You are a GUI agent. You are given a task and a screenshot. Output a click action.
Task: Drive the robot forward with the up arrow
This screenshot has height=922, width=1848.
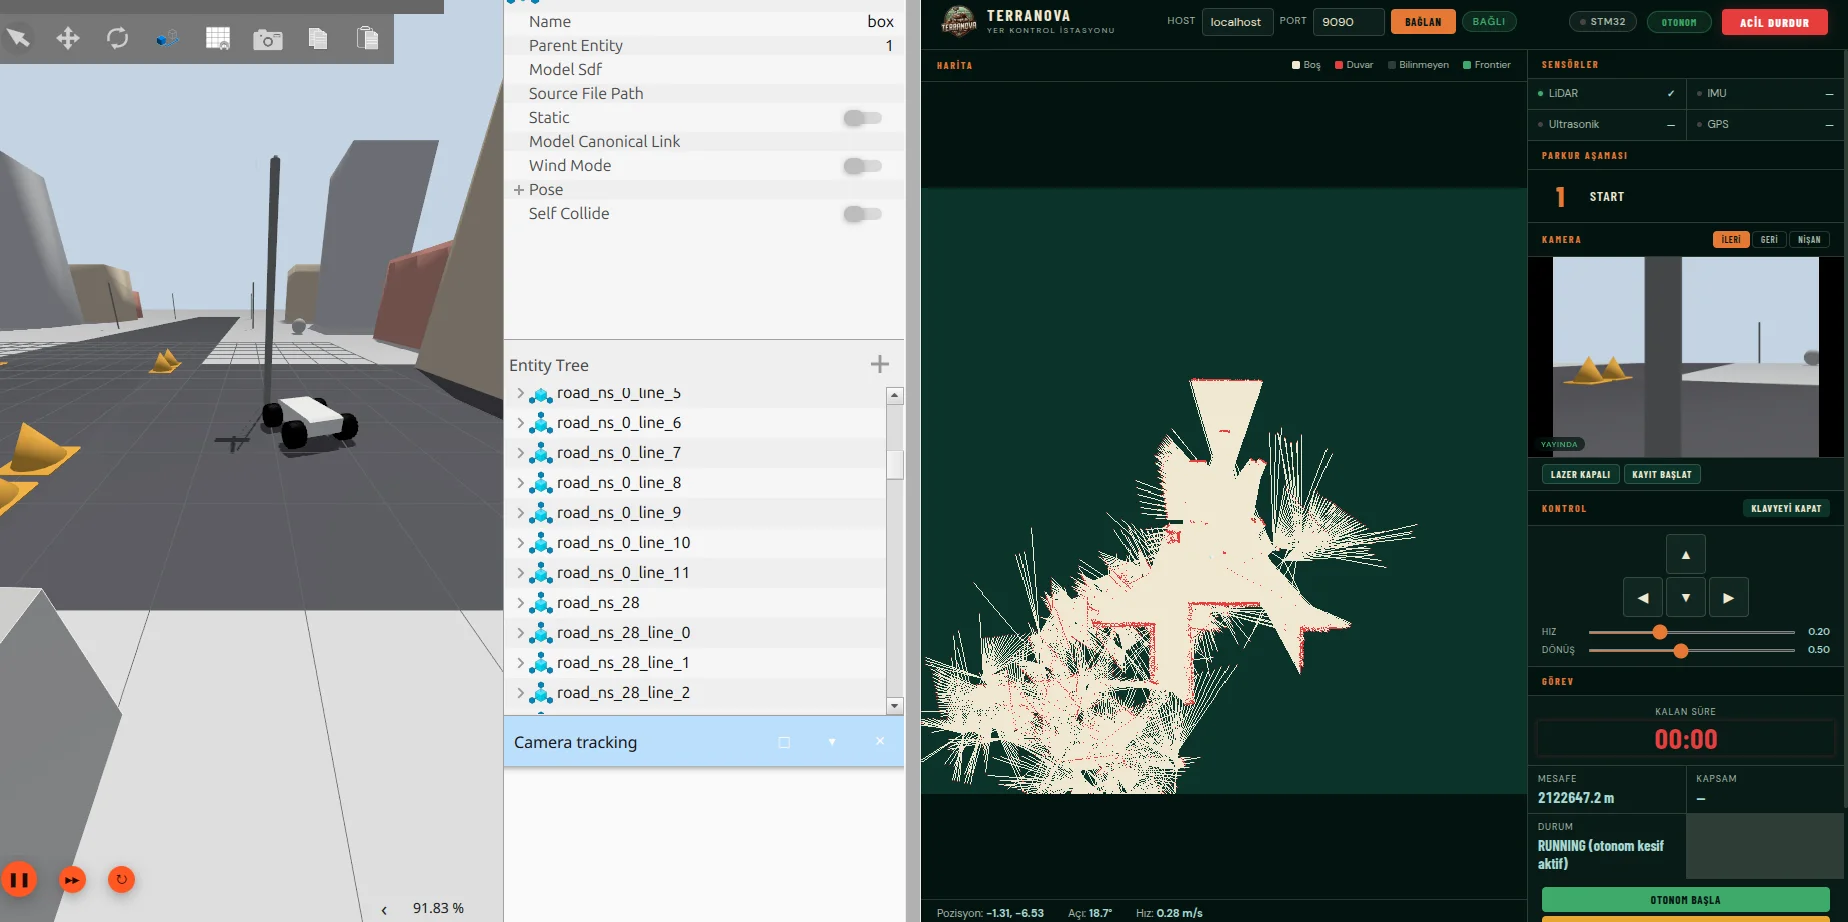(1686, 555)
